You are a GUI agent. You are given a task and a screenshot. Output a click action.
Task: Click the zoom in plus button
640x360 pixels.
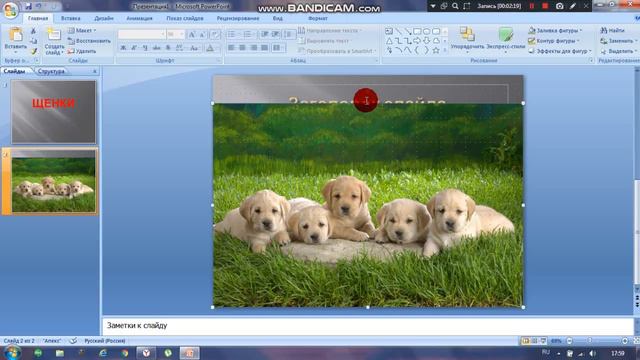click(x=624, y=340)
